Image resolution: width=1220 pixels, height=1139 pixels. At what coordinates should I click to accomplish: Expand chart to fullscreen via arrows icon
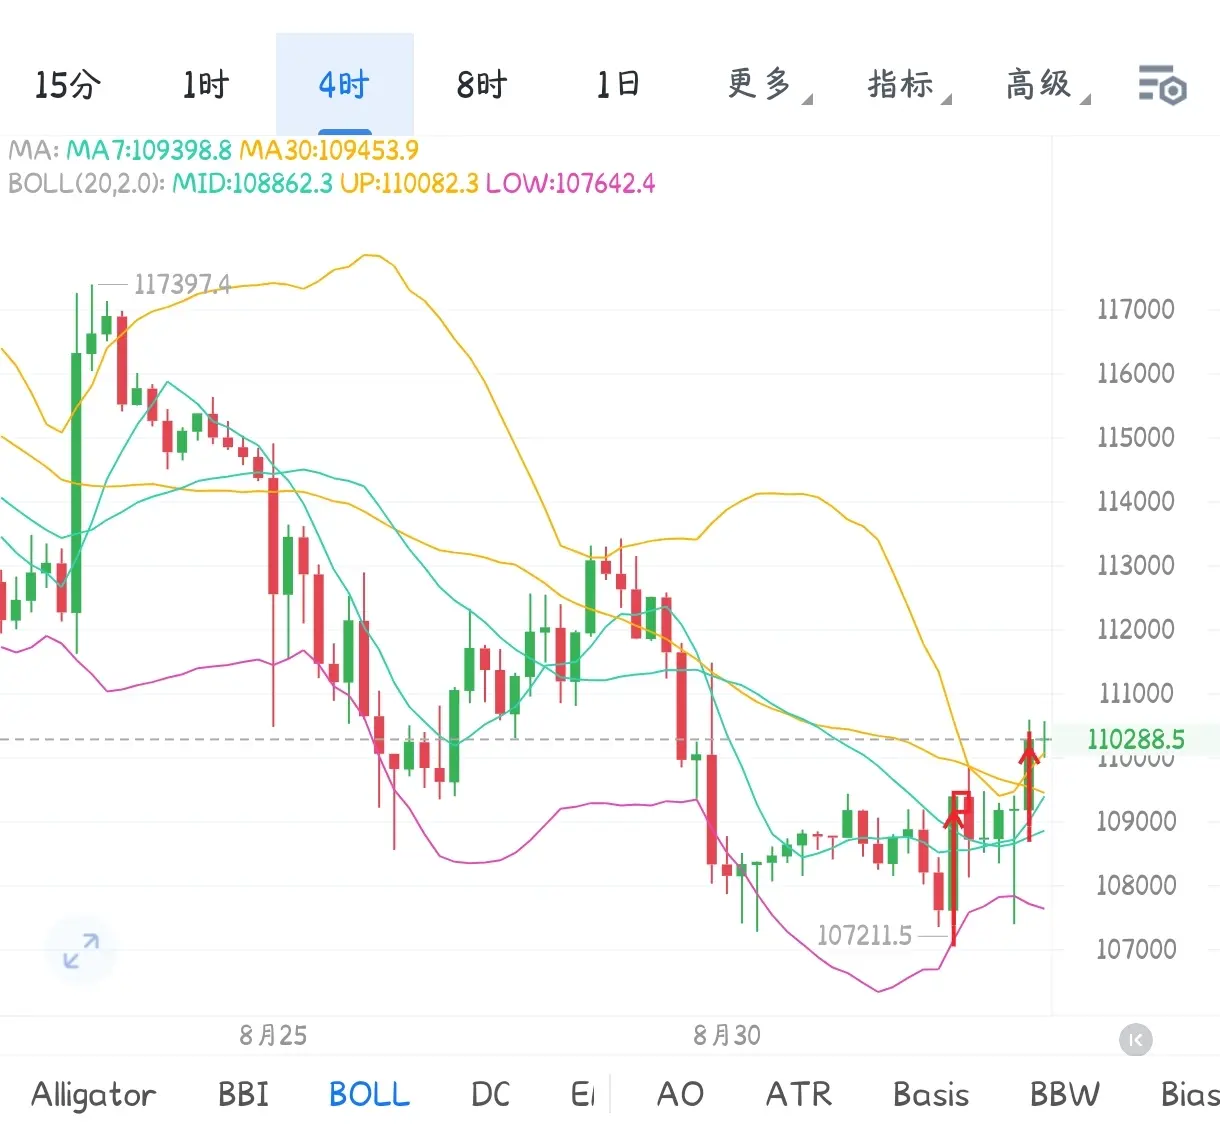[x=81, y=950]
